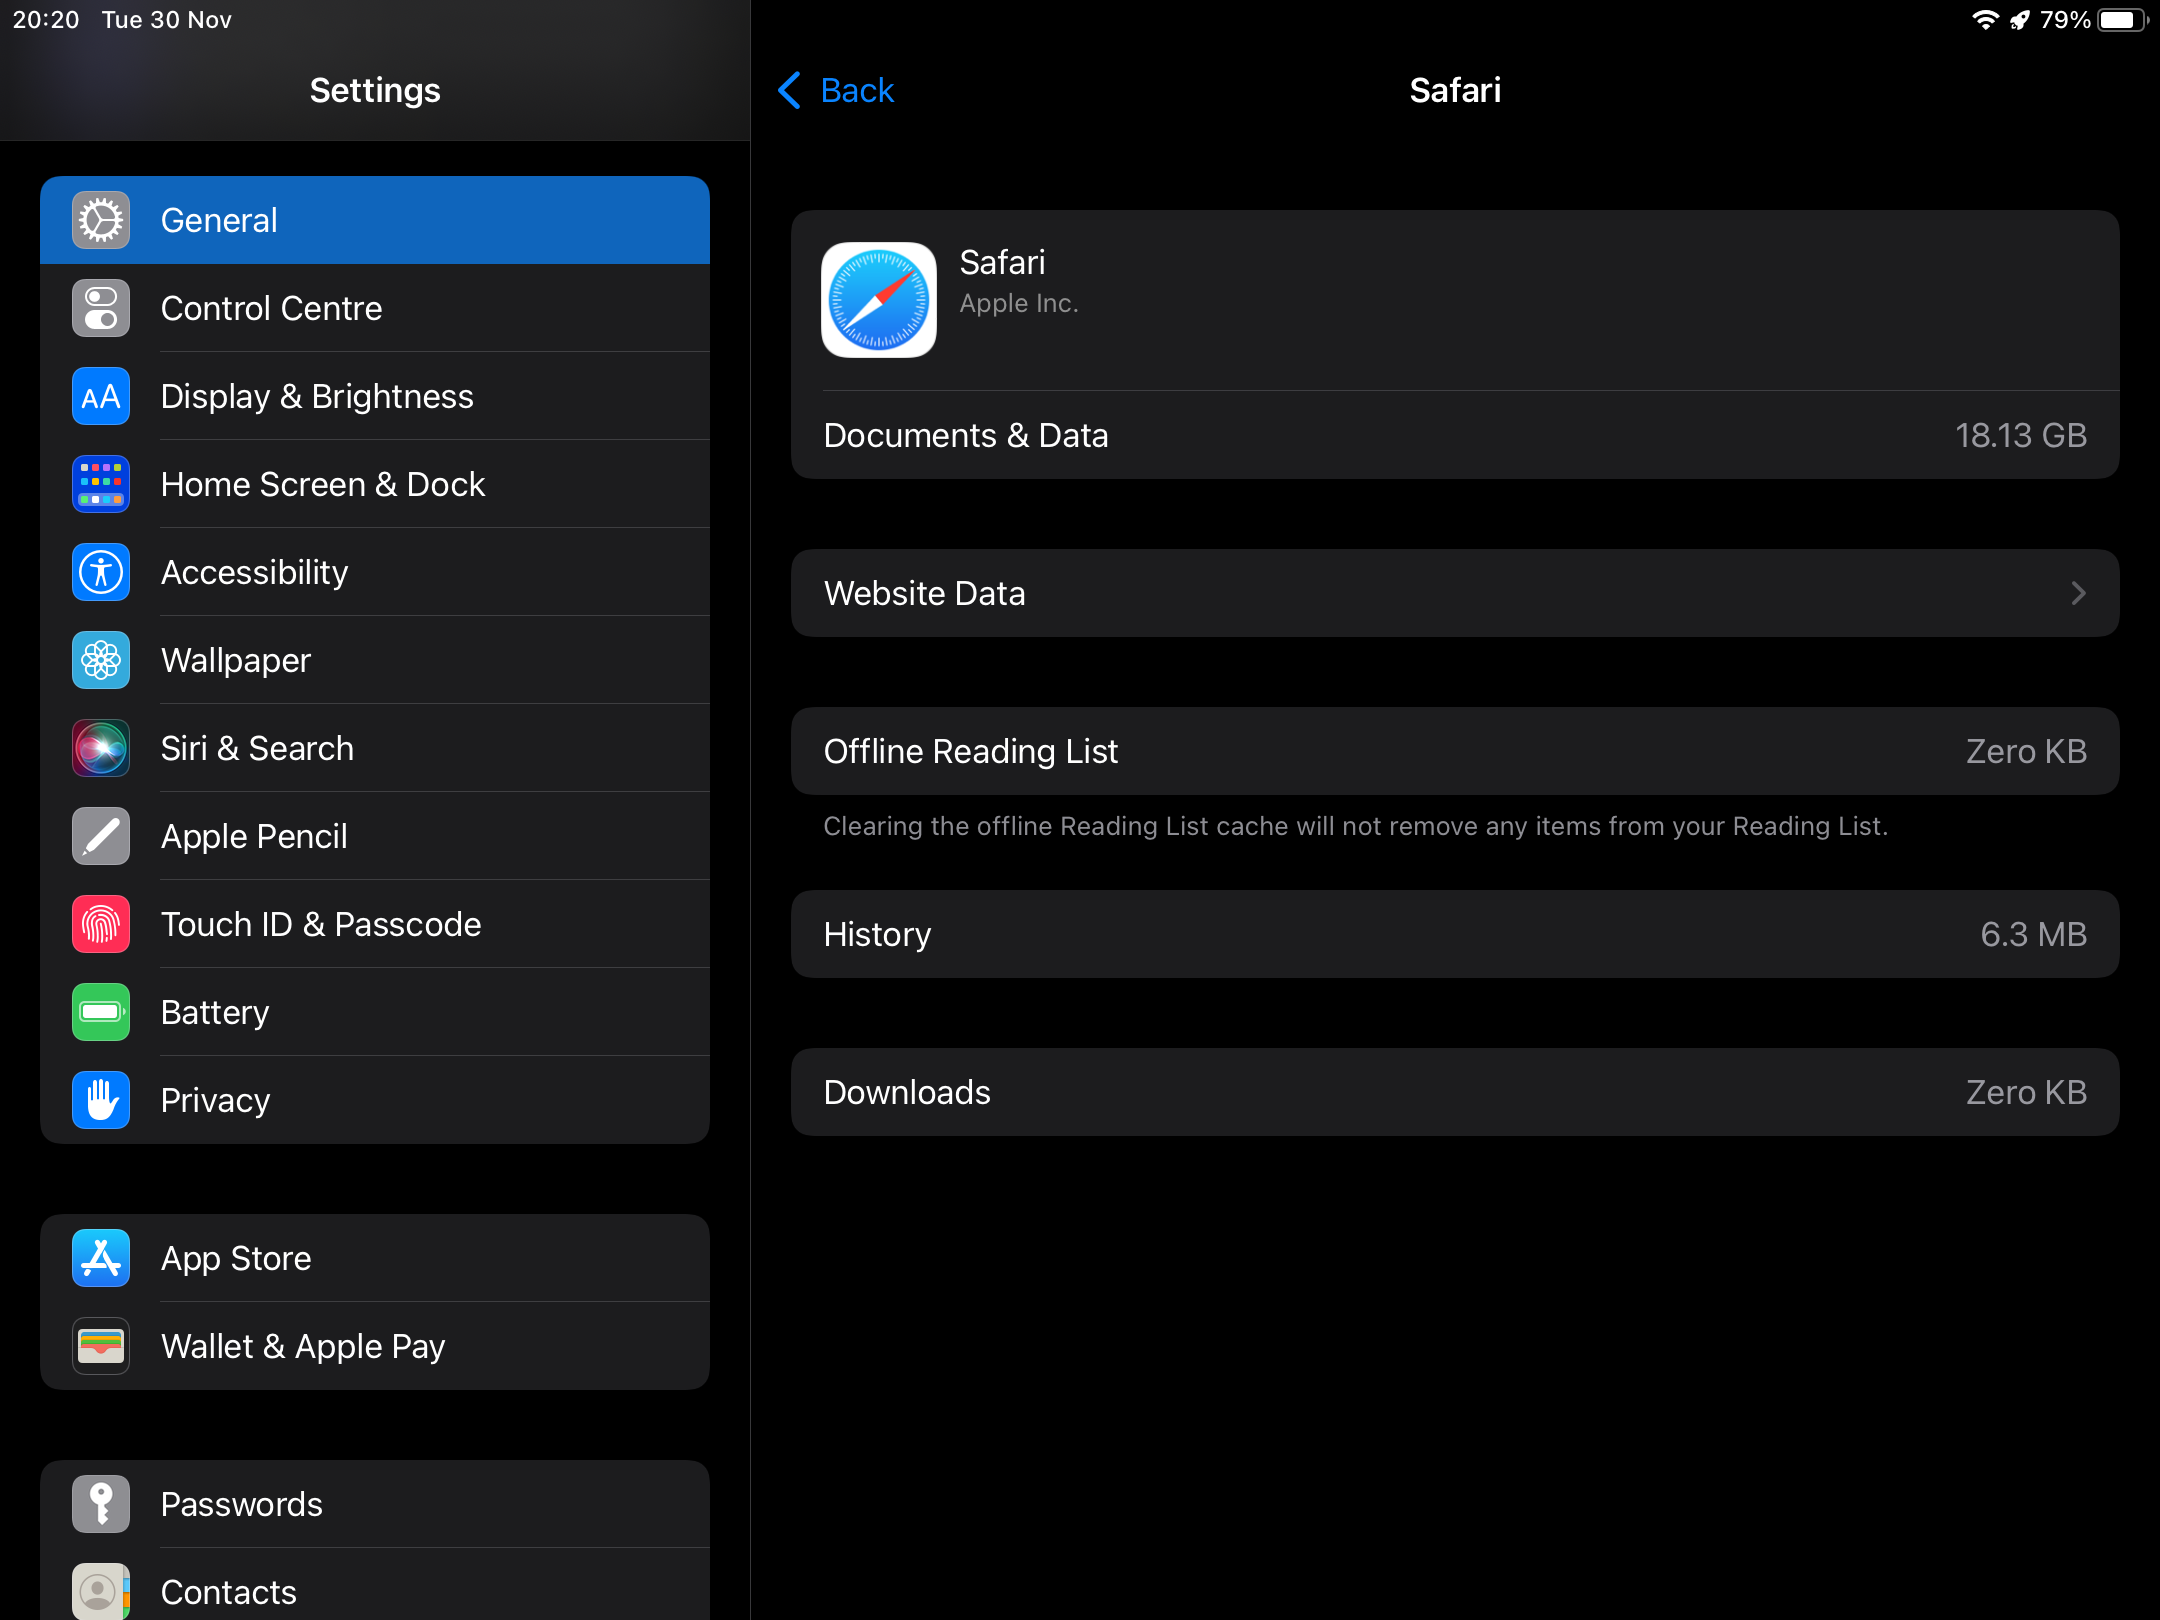Screen dimensions: 2160x1620
Task: Tap the Settings sidebar title
Action: pos(375,90)
